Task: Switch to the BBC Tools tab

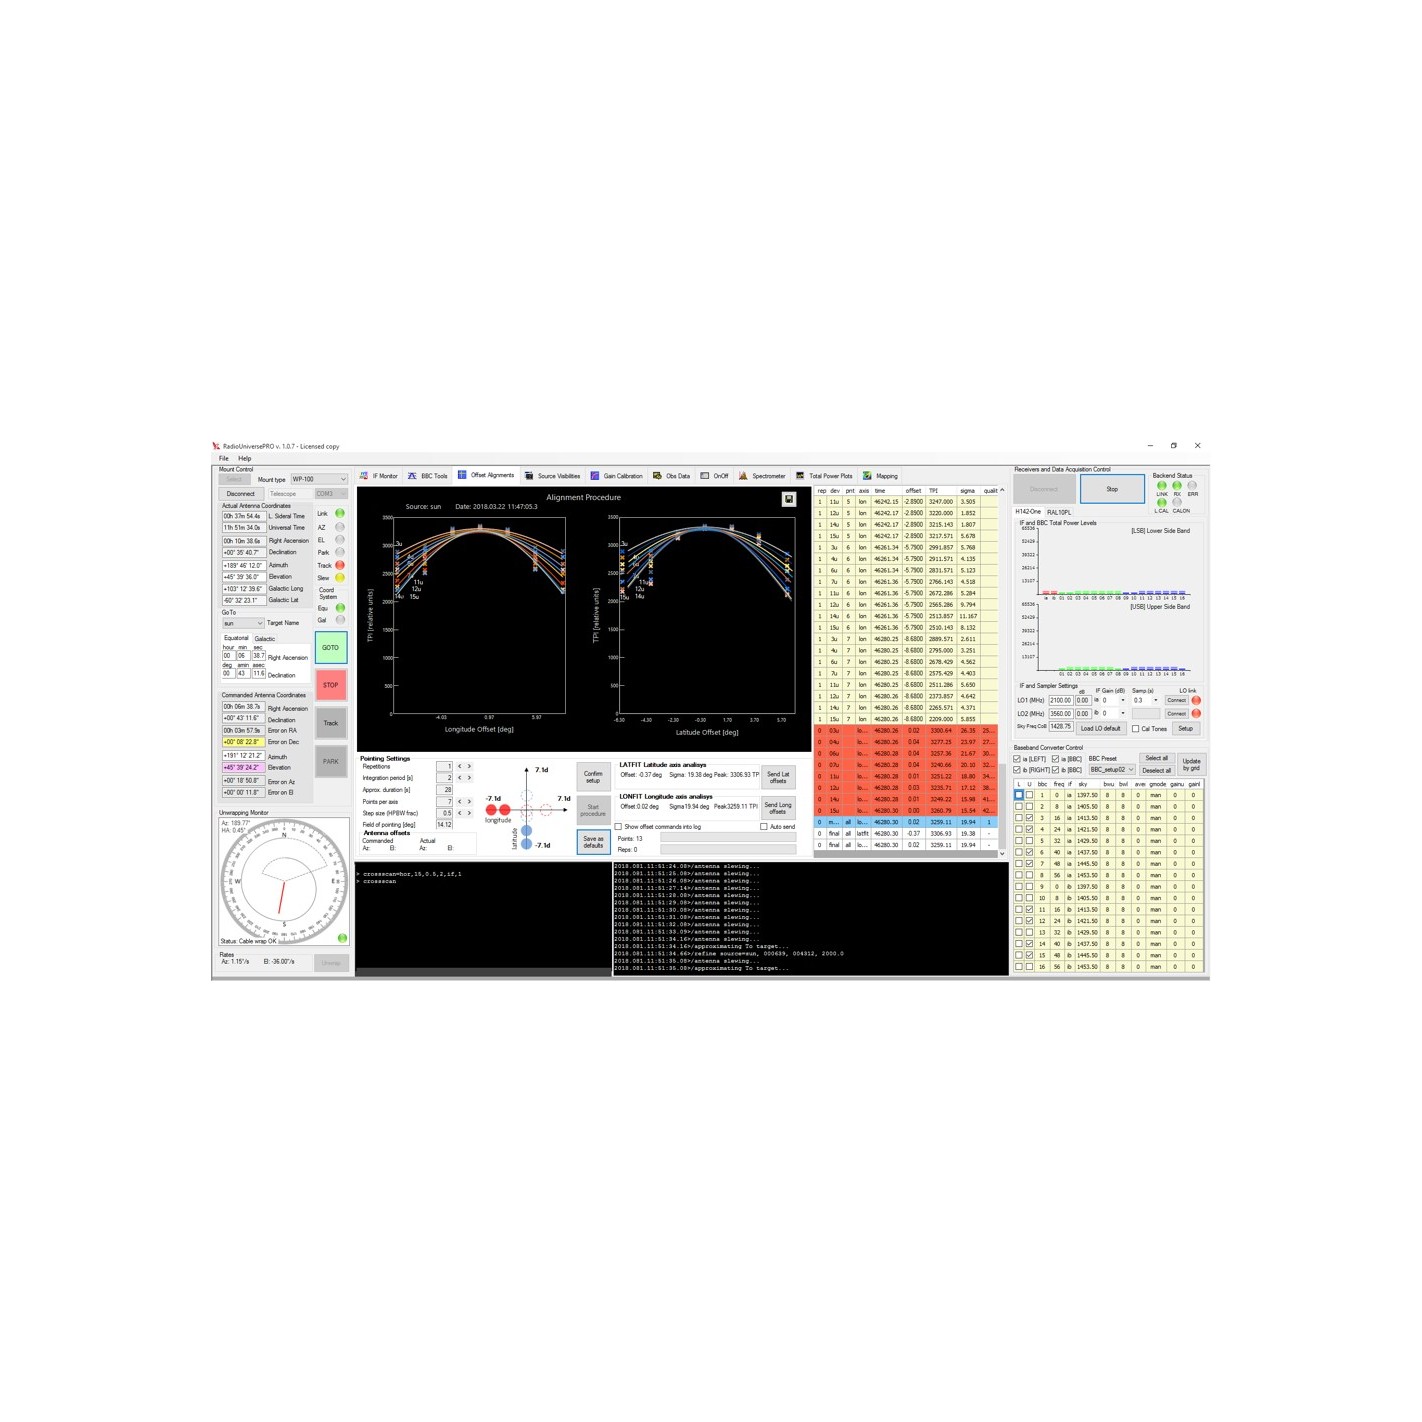Action: (x=428, y=476)
